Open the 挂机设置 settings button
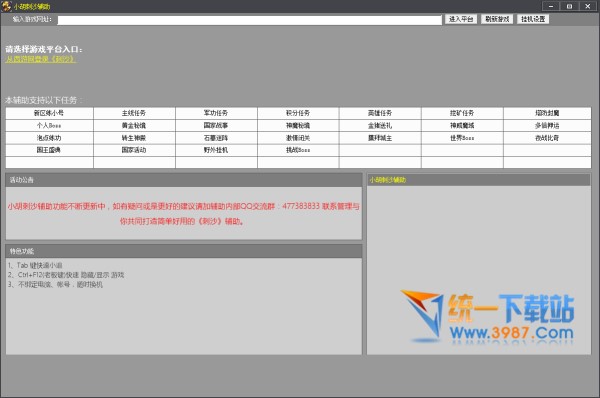 [533, 19]
